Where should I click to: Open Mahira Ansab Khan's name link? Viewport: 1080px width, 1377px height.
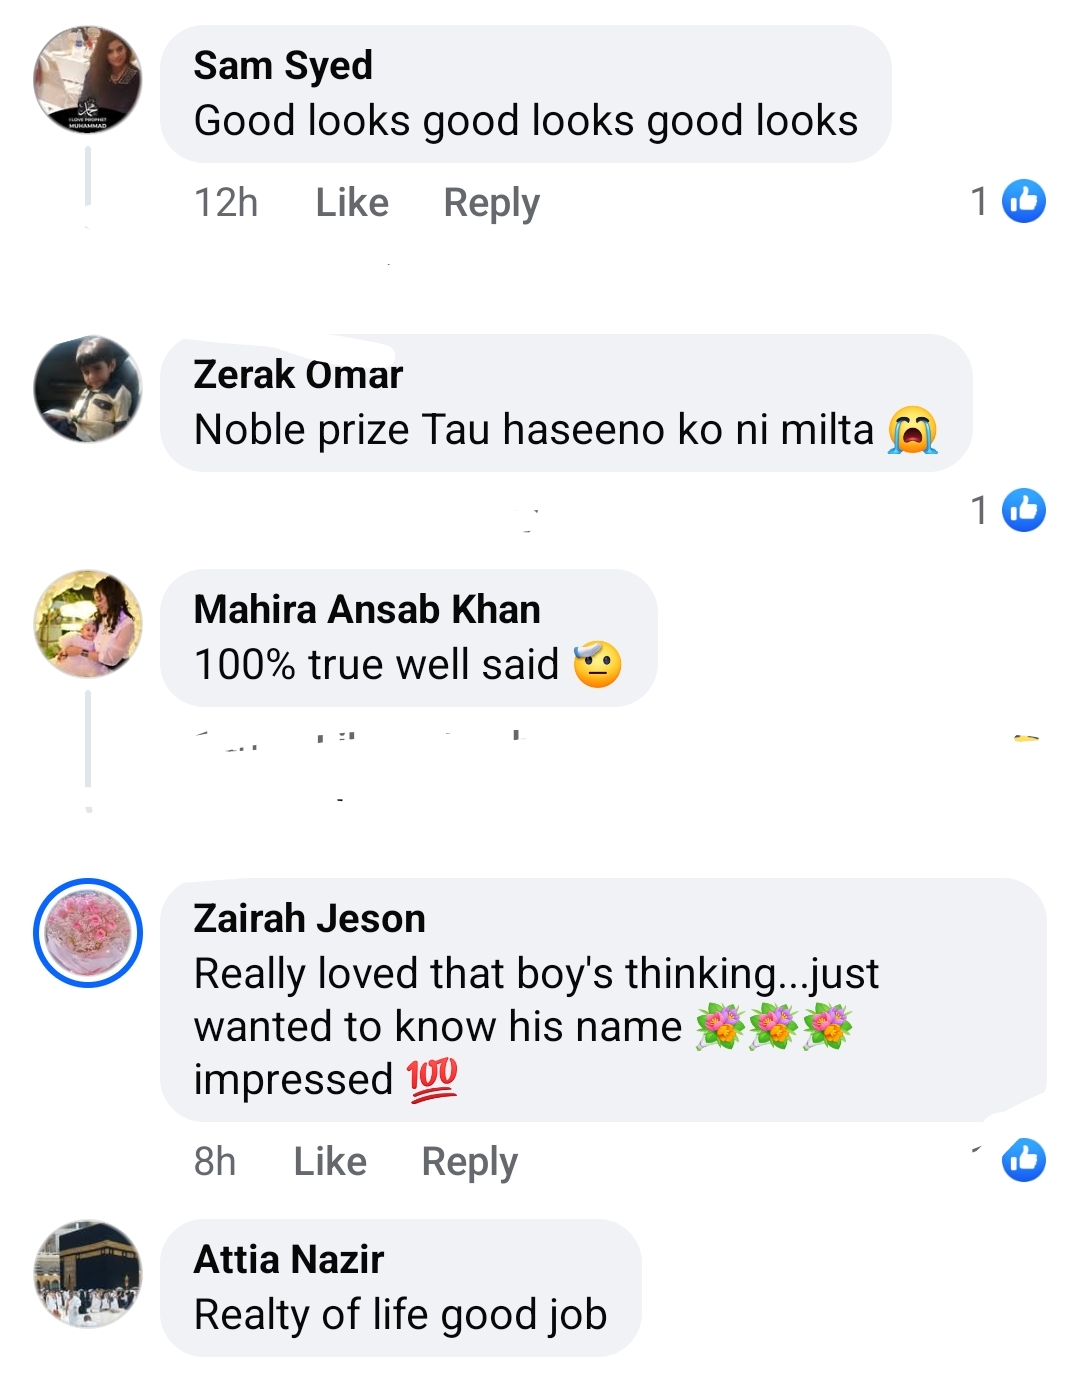[x=367, y=610]
